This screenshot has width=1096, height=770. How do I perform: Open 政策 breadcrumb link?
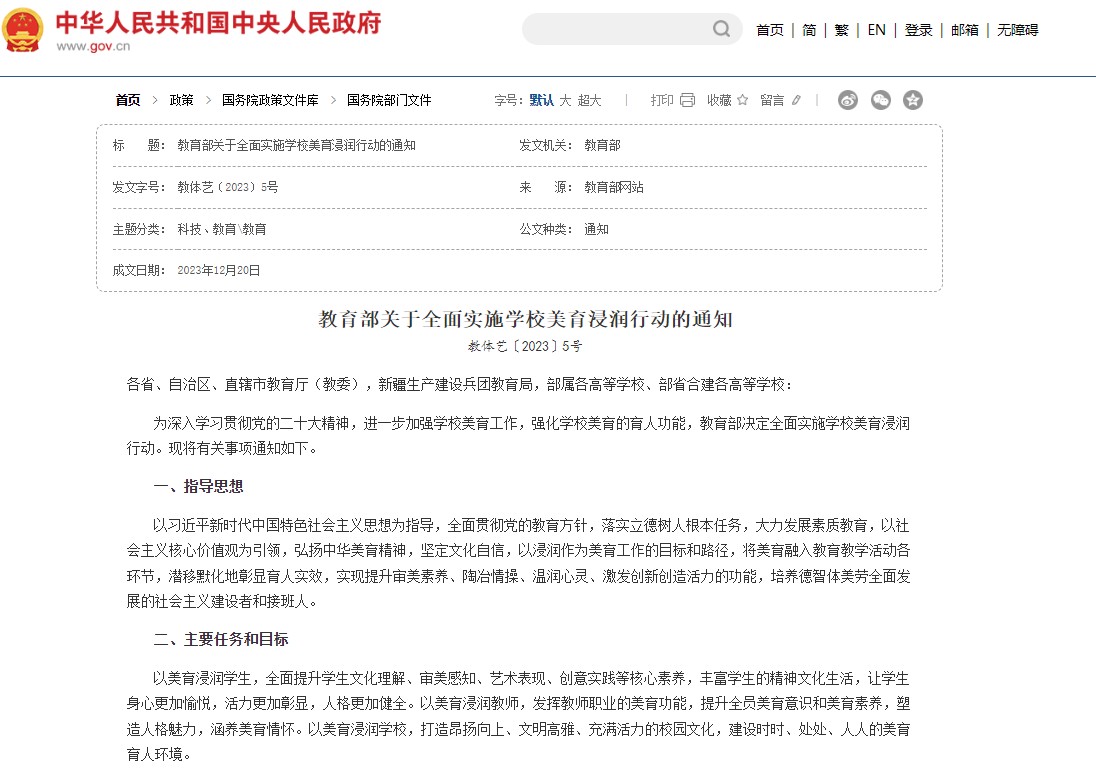[181, 100]
